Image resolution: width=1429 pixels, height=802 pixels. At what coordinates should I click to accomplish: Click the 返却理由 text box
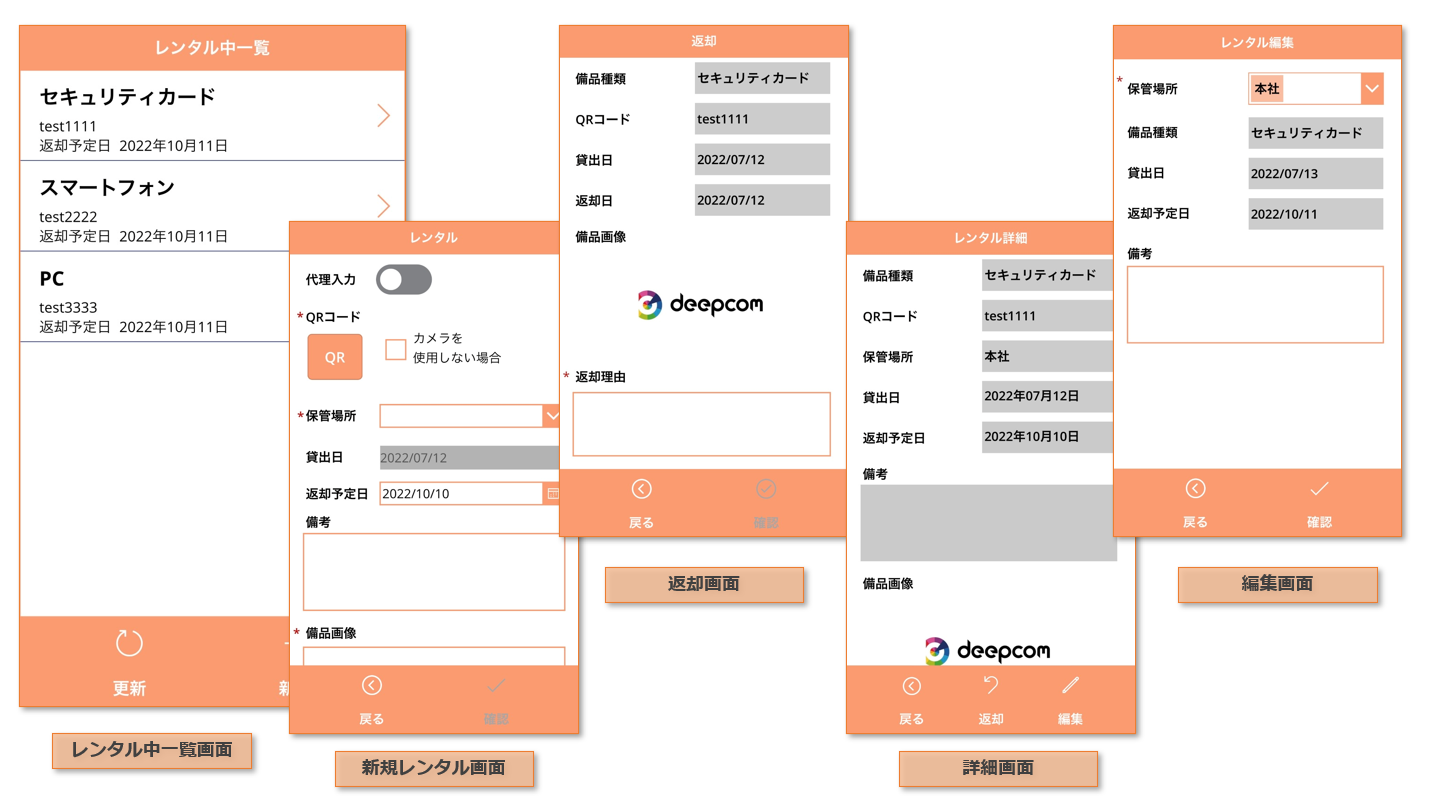(x=701, y=424)
